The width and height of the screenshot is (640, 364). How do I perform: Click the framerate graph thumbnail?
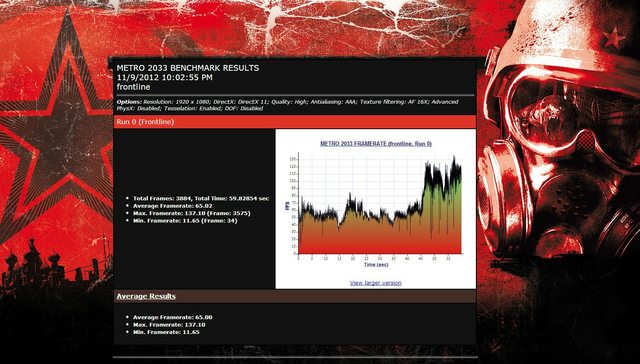[x=376, y=208]
